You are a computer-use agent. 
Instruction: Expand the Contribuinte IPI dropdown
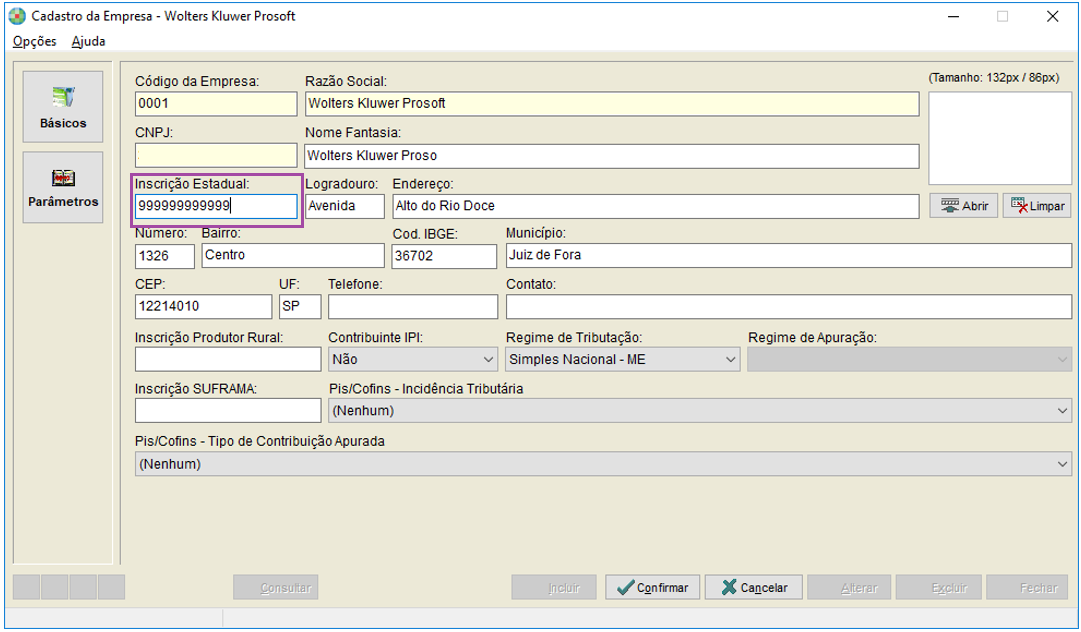(412, 359)
